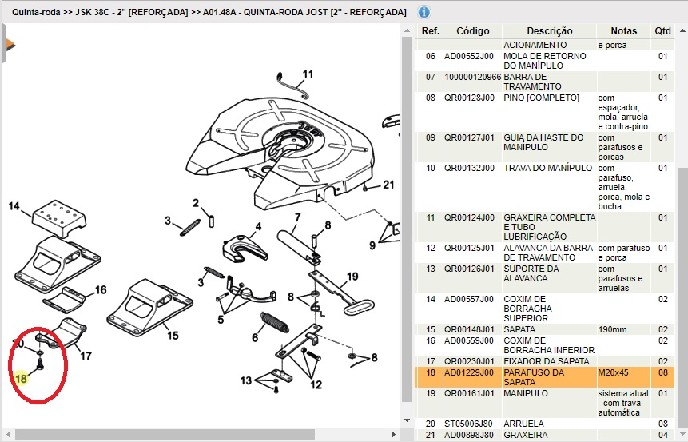
Task: Click callout 15 on the diagram
Action: click(173, 336)
